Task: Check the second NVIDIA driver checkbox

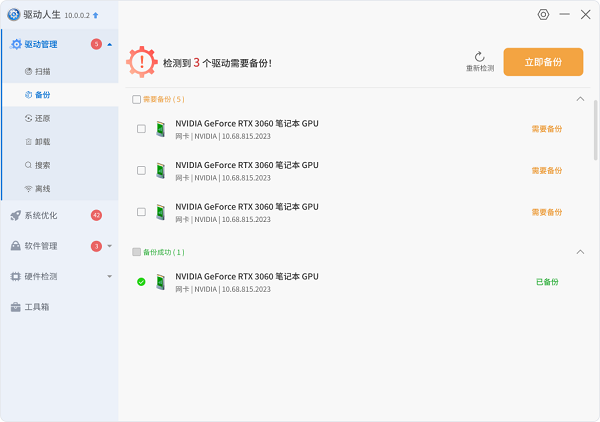Action: (141, 170)
